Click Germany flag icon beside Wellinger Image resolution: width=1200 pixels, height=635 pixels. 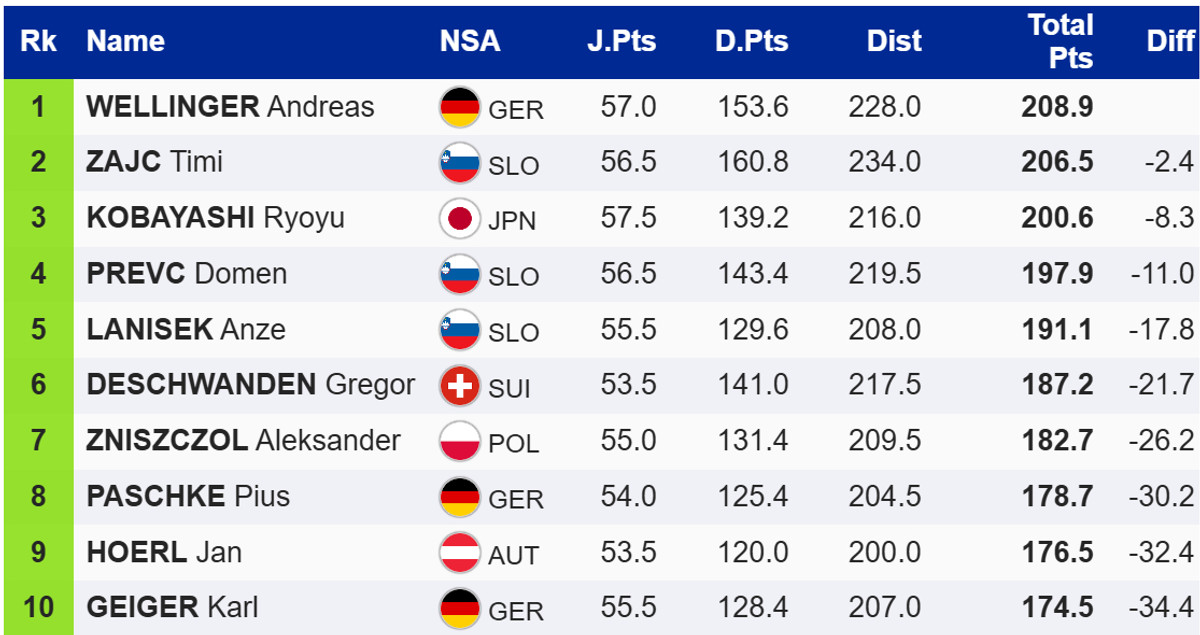pos(460,108)
